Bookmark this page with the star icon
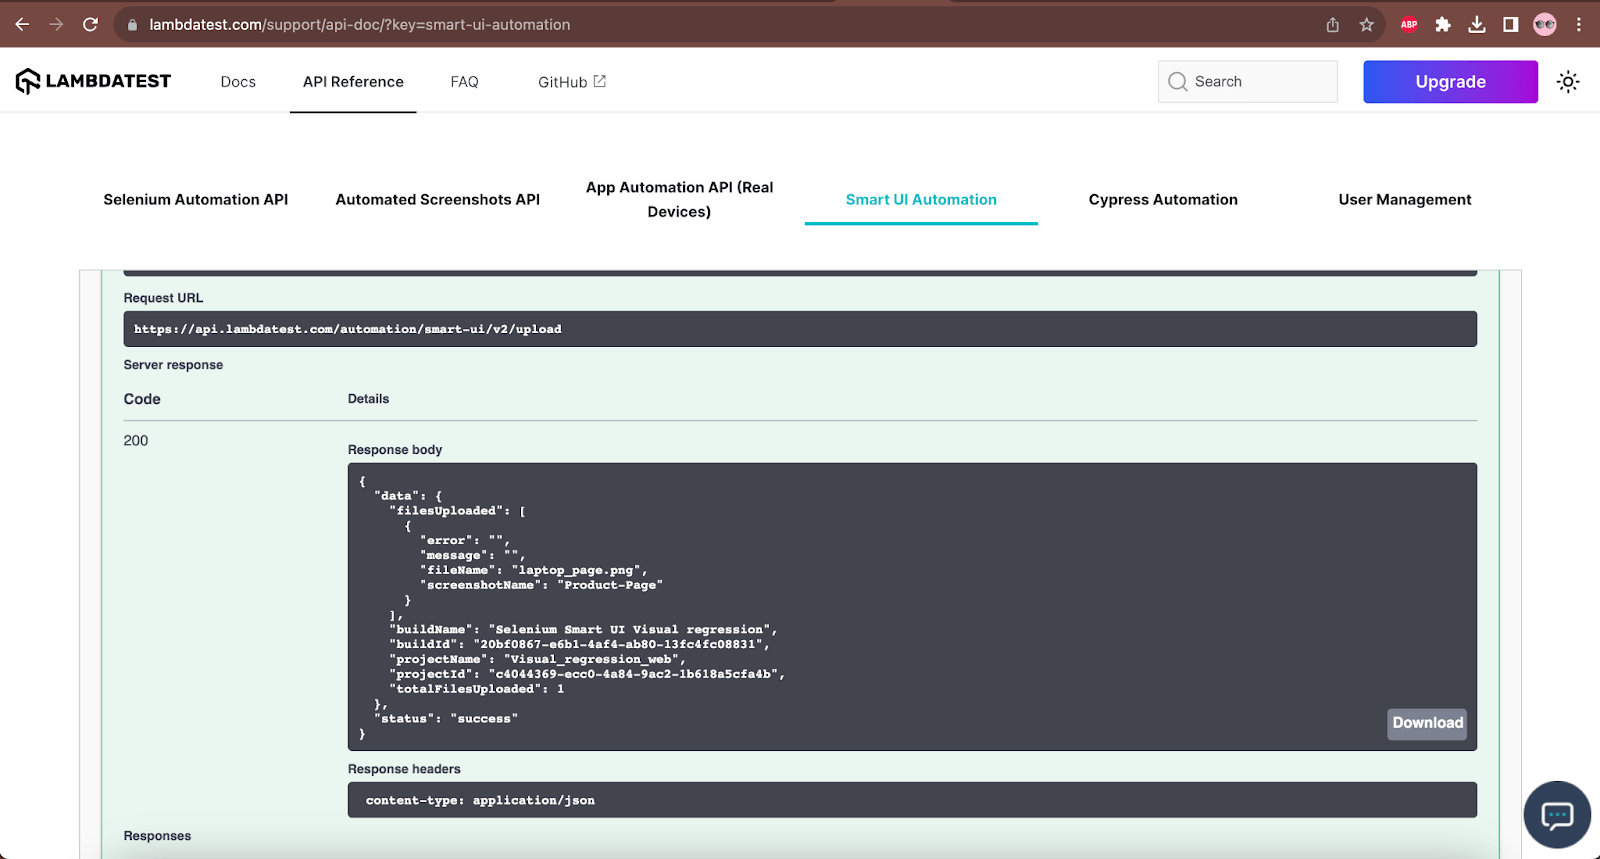The image size is (1600, 859). (1367, 25)
